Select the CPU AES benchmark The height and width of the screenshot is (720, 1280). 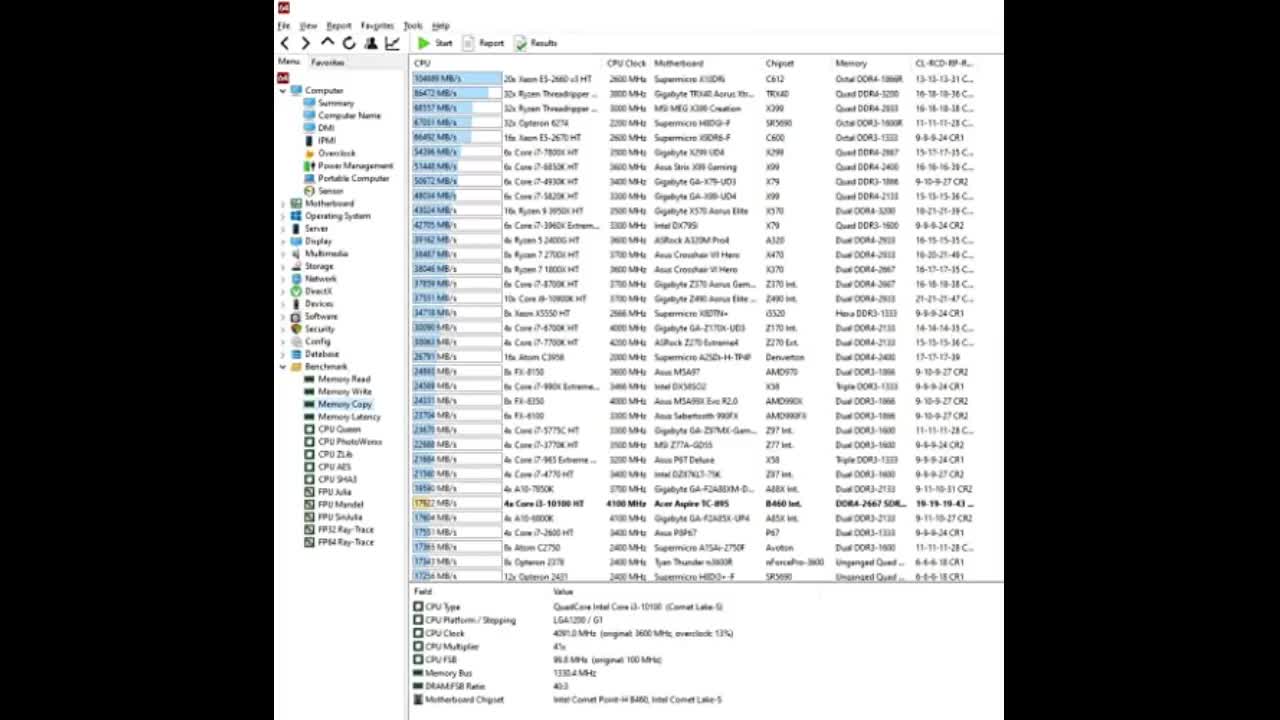click(335, 467)
